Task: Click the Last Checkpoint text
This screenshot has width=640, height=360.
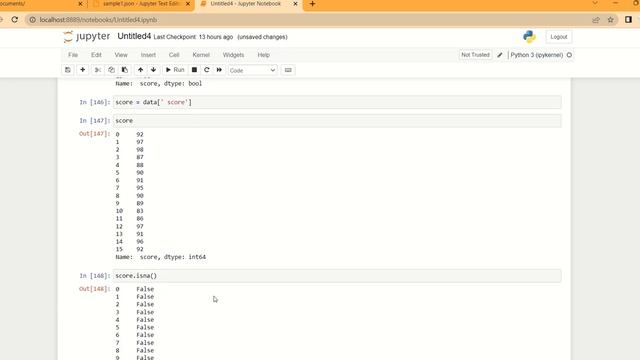Action: tap(193, 37)
